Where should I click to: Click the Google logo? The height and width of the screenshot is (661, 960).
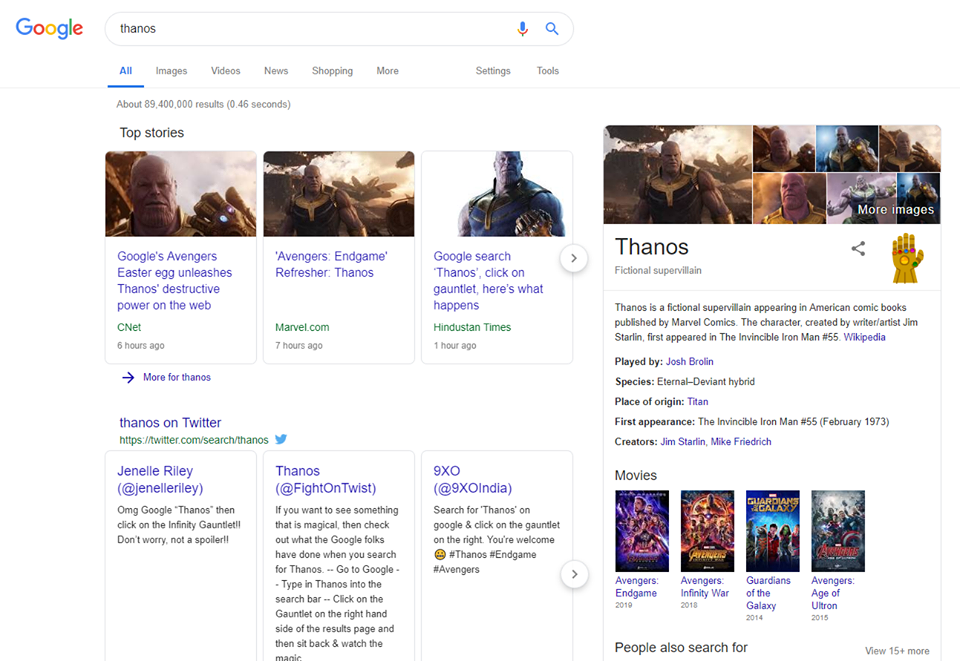[49, 28]
